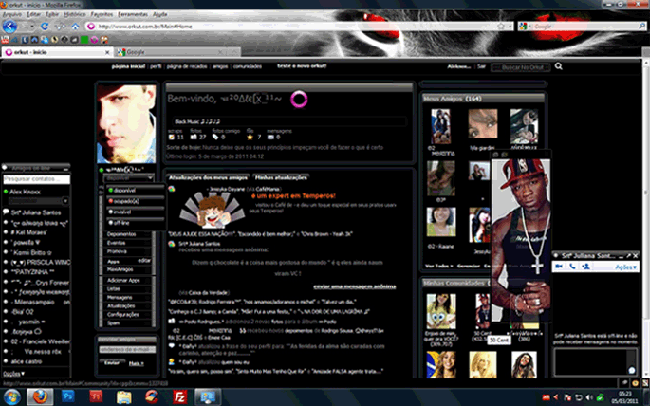Screen dimensions: 650x406
Task: Click the pink orkut bookmark icon
Action: [x=95, y=40]
